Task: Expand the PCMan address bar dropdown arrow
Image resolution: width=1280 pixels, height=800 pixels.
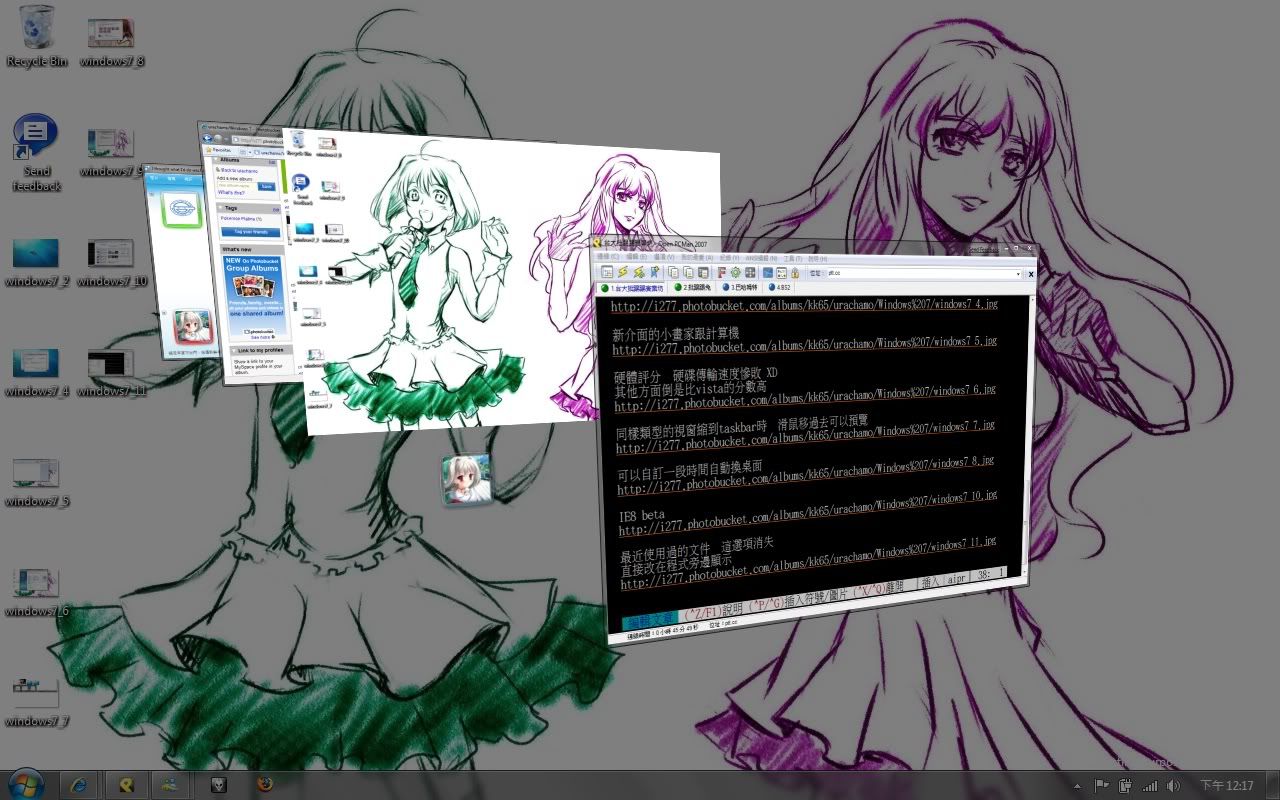Action: tap(1018, 274)
